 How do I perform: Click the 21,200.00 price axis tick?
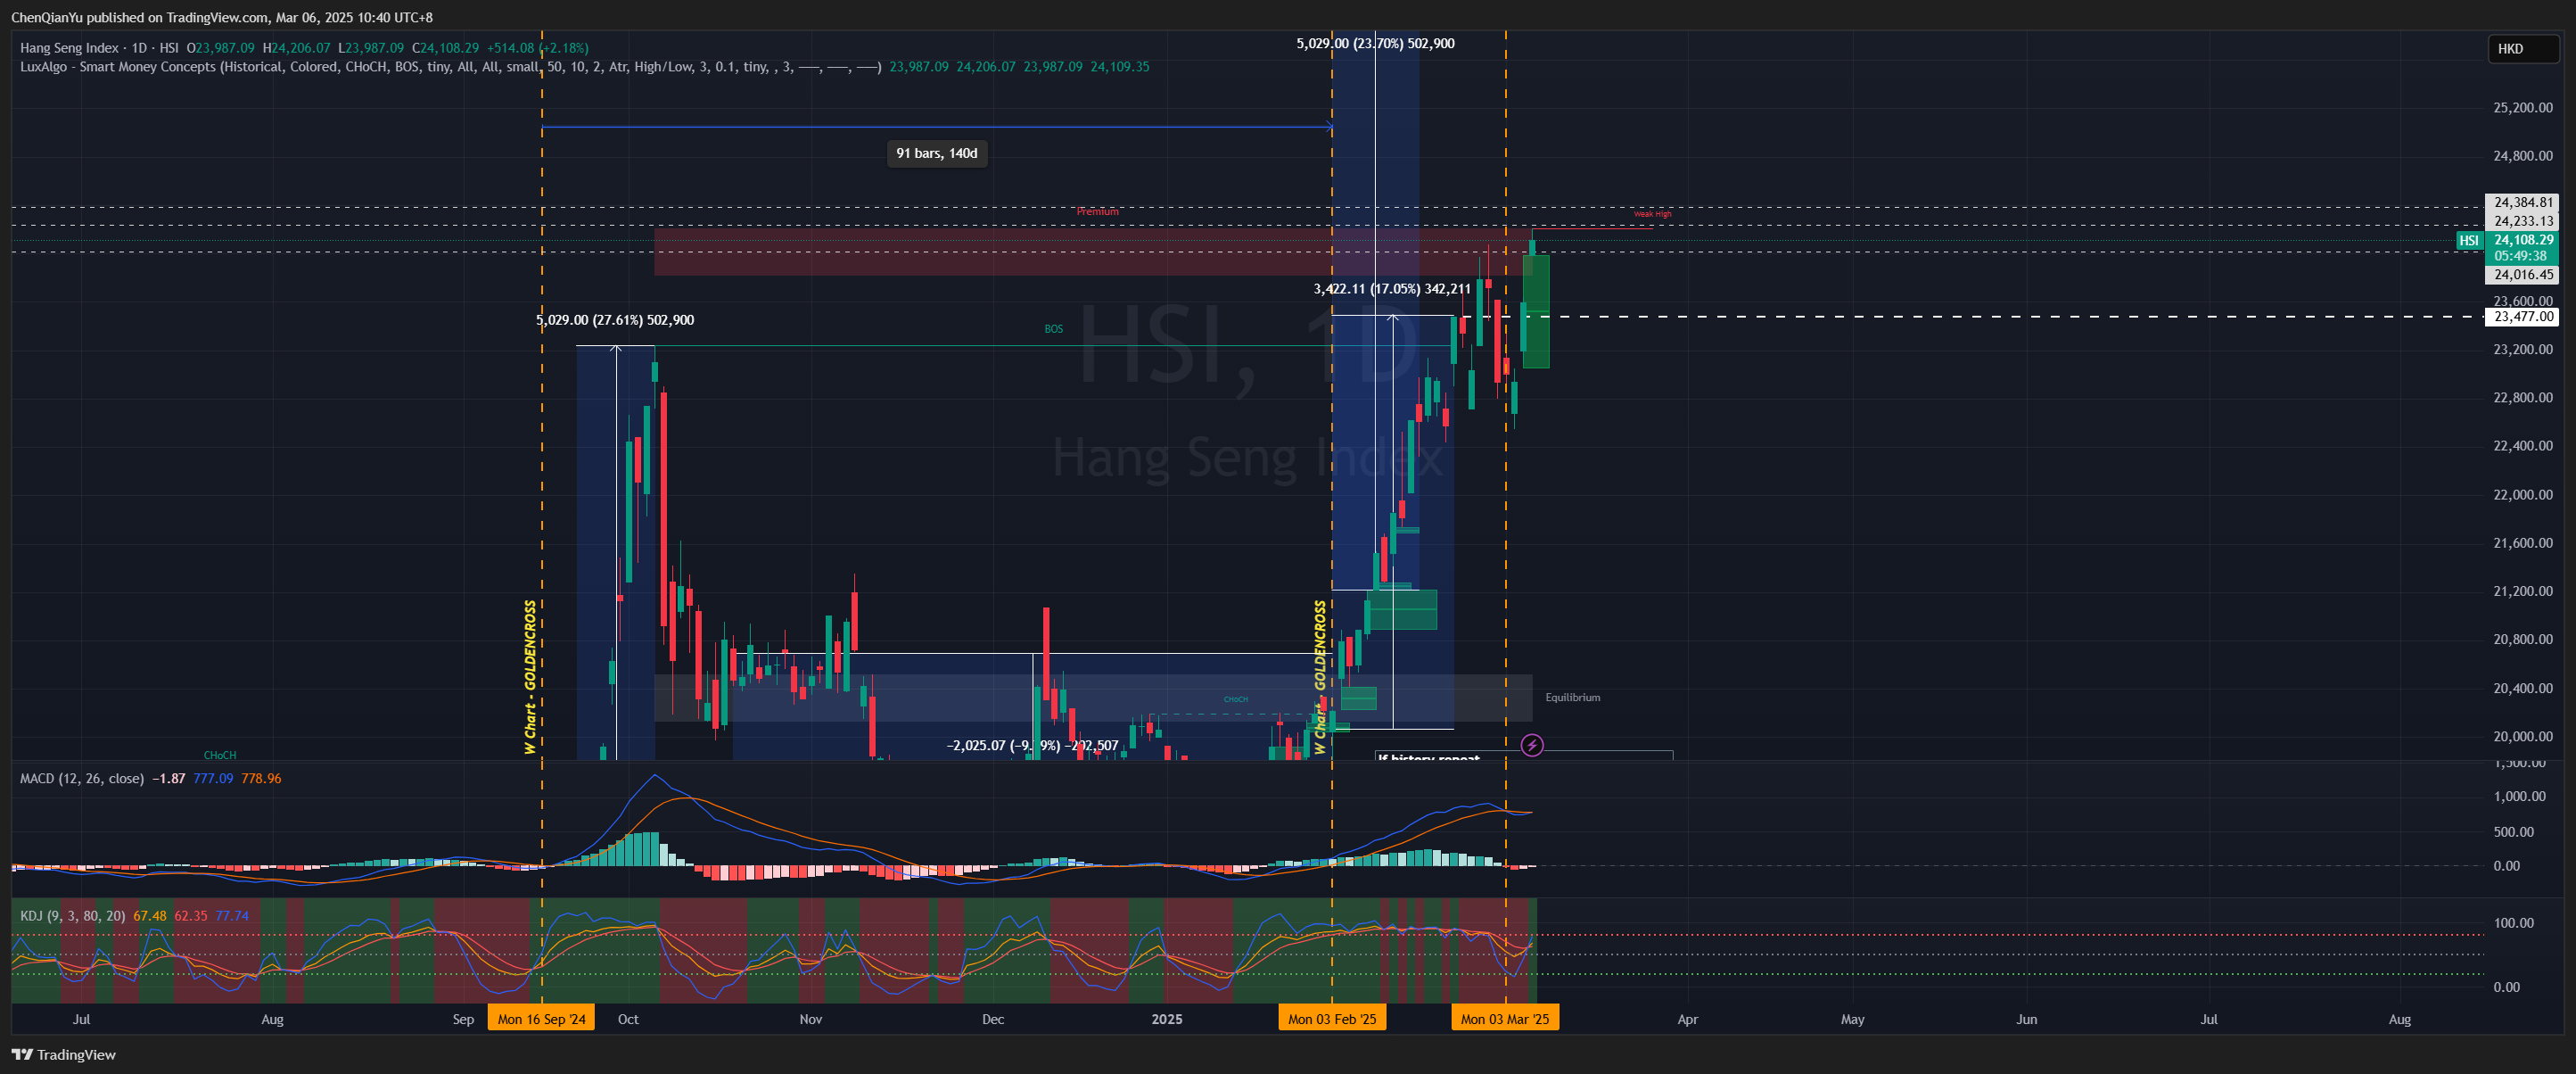[x=2522, y=591]
